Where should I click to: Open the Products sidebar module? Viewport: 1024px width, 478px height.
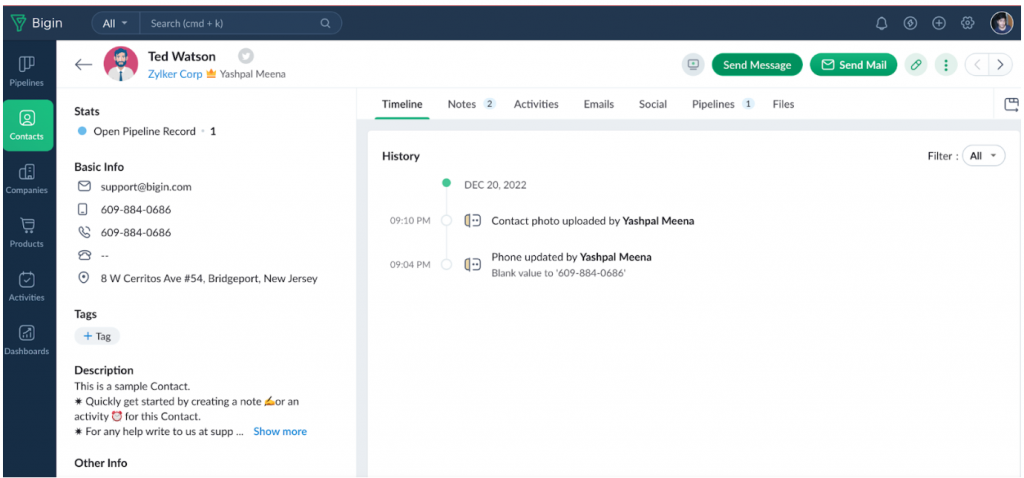point(27,232)
